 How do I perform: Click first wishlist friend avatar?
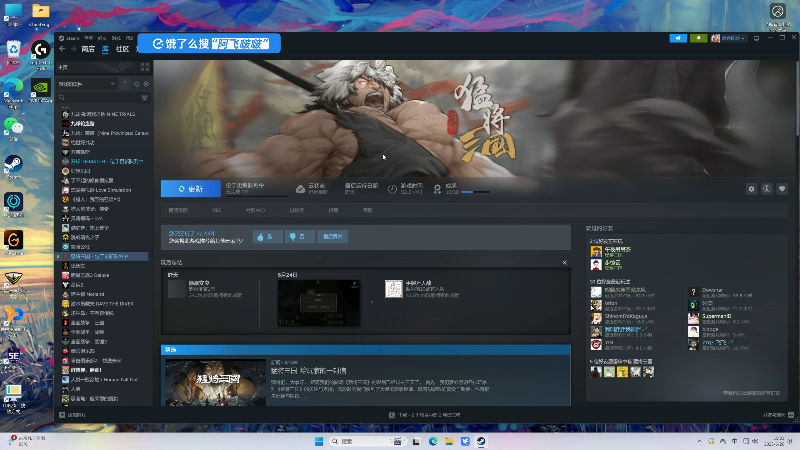[x=596, y=372]
